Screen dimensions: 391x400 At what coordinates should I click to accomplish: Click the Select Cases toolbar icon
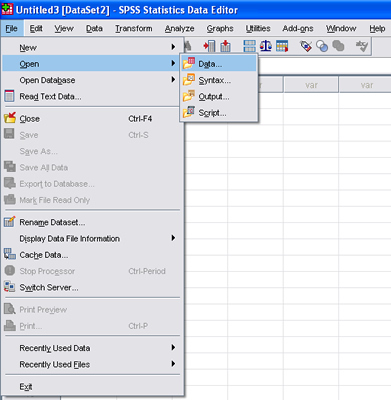282,46
